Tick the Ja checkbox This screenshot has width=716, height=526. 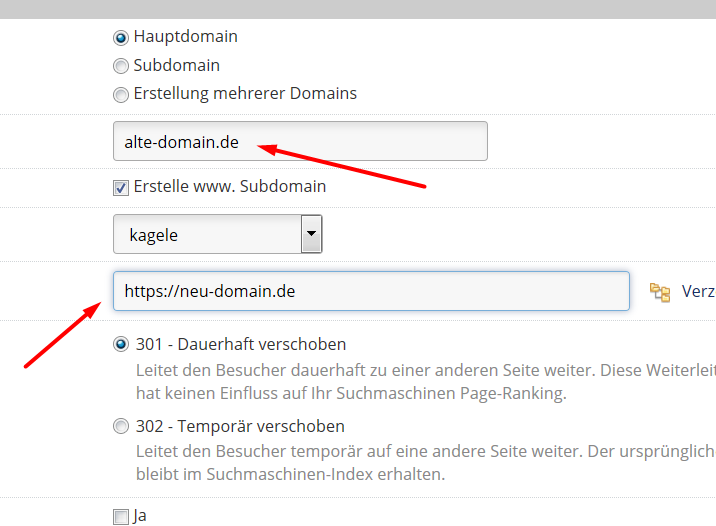[121, 517]
